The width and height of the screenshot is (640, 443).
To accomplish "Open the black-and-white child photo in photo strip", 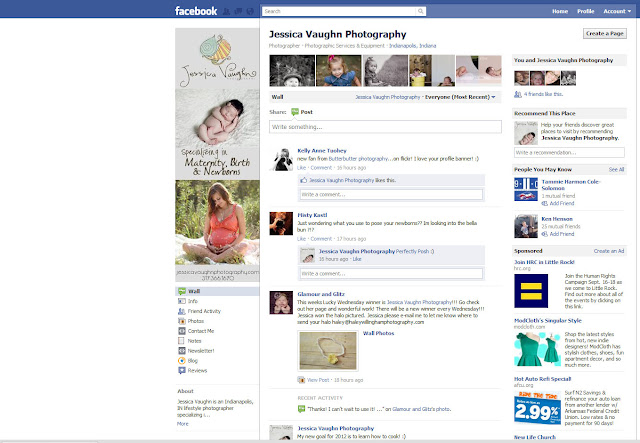I will (x=292, y=71).
